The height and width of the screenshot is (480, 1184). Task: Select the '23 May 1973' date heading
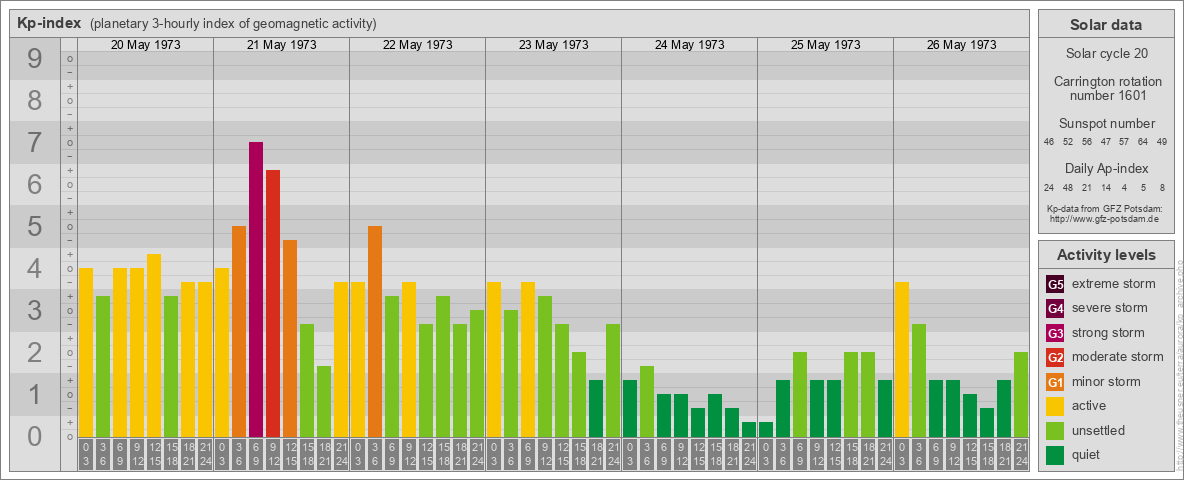pyautogui.click(x=553, y=45)
